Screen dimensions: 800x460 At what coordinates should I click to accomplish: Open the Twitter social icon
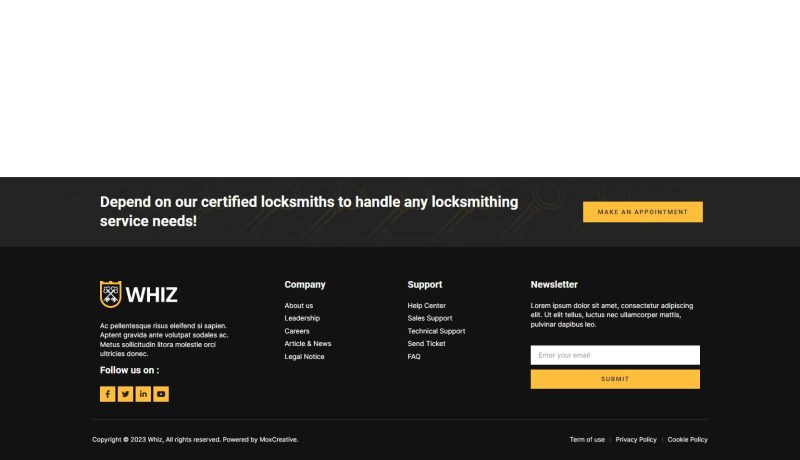[125, 394]
